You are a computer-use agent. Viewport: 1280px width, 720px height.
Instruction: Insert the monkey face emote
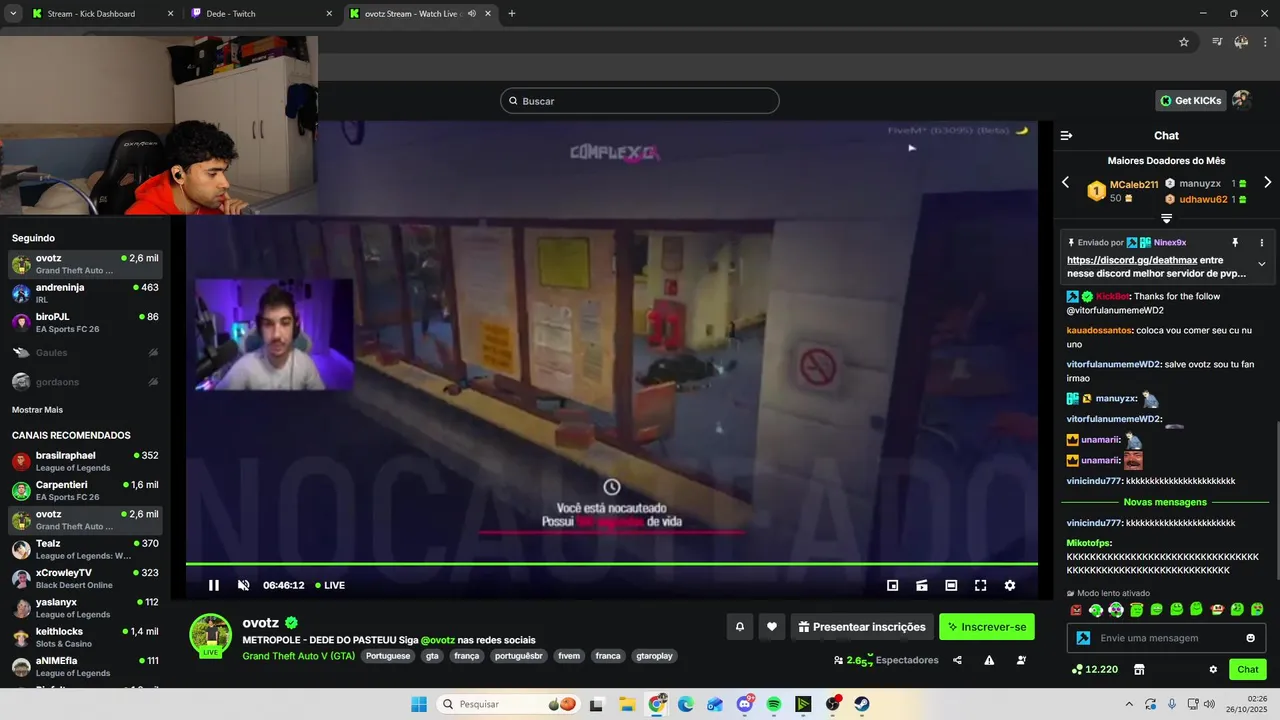[x=1217, y=609]
